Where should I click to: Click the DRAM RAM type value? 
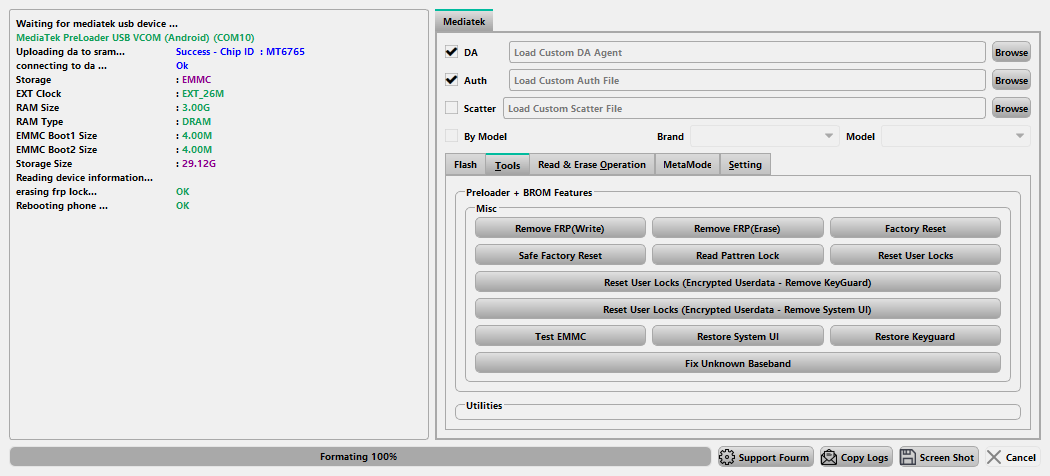point(196,121)
